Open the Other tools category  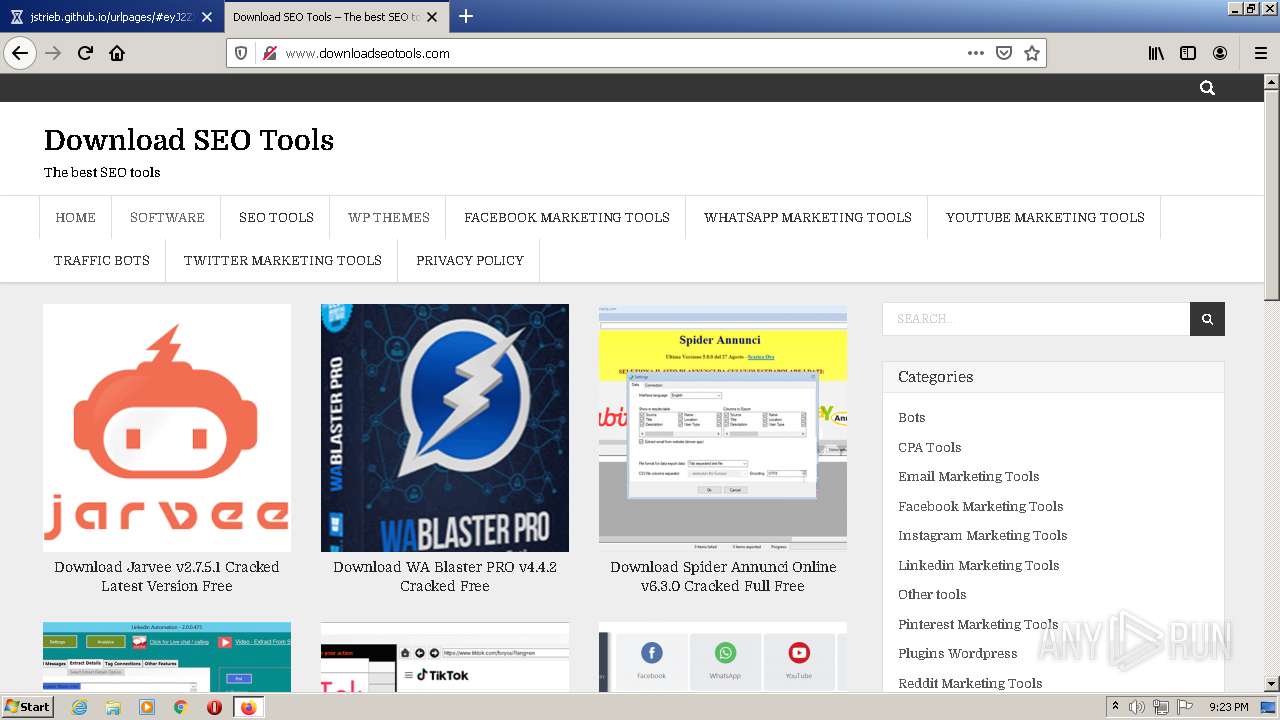[932, 594]
